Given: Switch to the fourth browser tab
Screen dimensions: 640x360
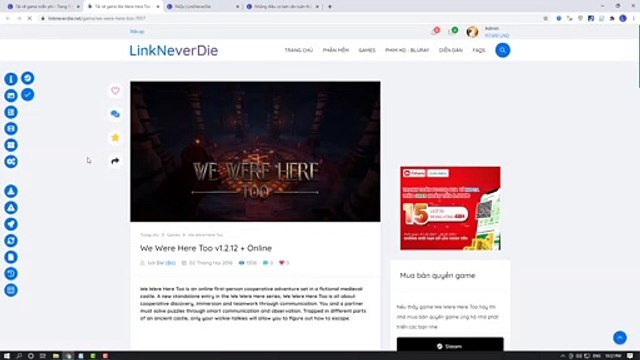Looking at the screenshot, I should coord(282,7).
